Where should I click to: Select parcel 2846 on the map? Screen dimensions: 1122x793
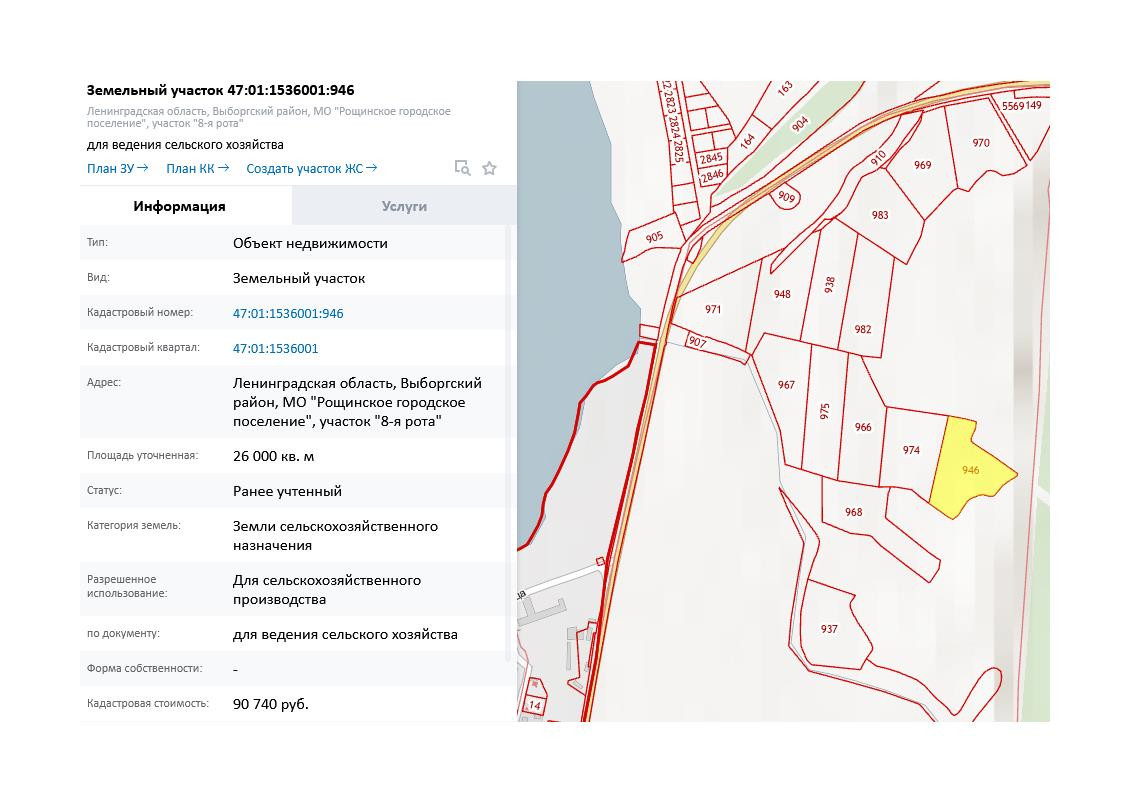[712, 175]
